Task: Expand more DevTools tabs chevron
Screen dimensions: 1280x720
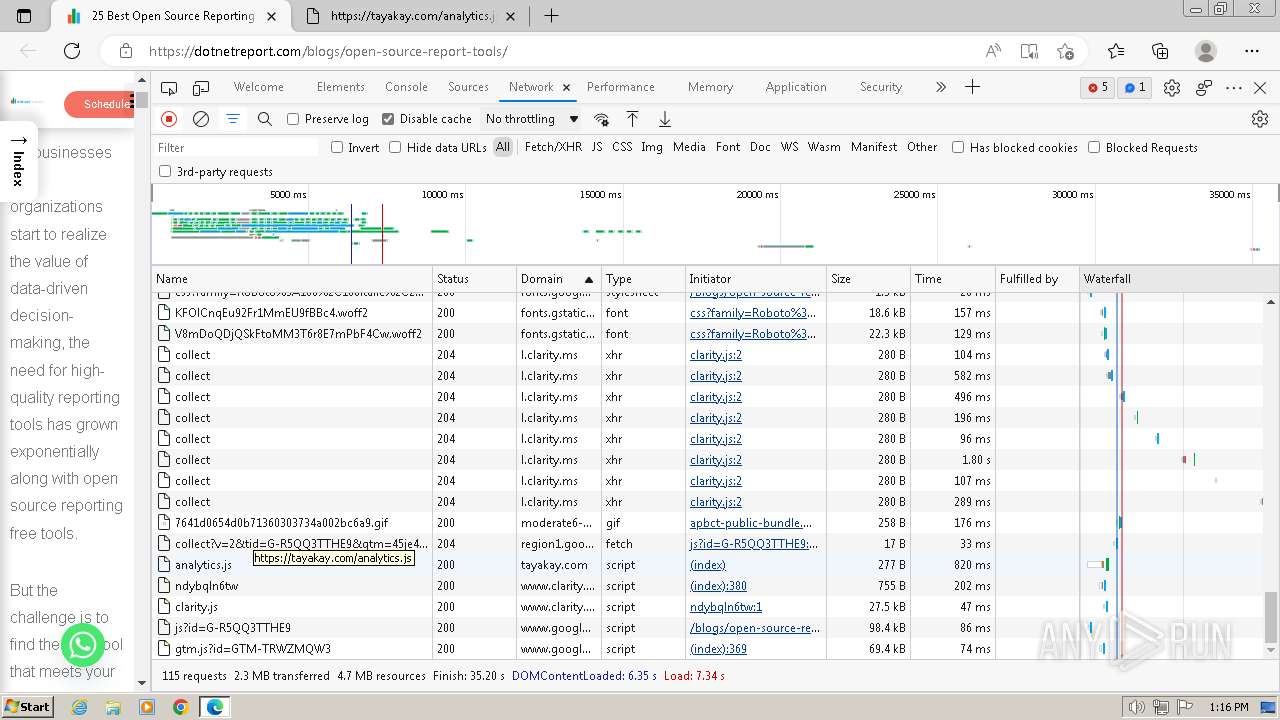Action: pyautogui.click(x=940, y=87)
